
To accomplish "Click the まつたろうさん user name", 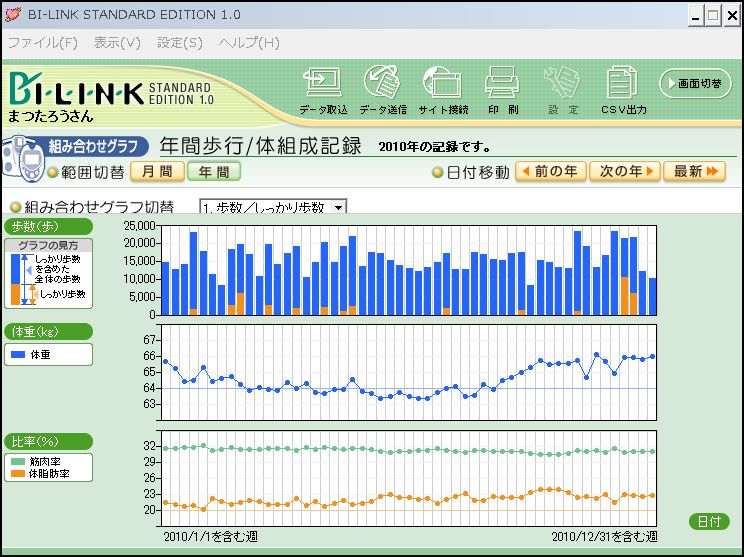I will (x=50, y=116).
